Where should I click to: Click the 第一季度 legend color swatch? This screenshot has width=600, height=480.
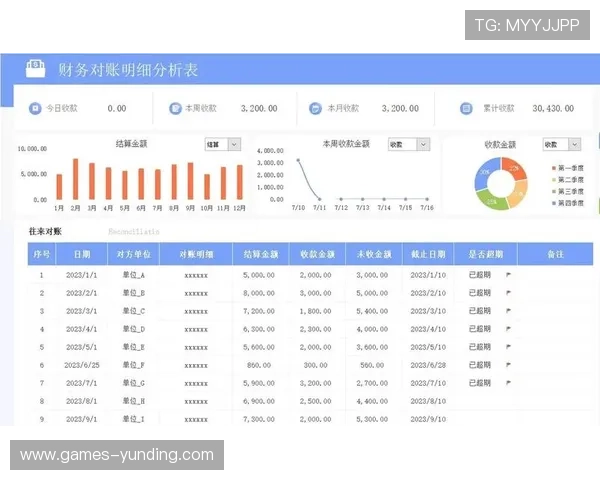(x=553, y=168)
